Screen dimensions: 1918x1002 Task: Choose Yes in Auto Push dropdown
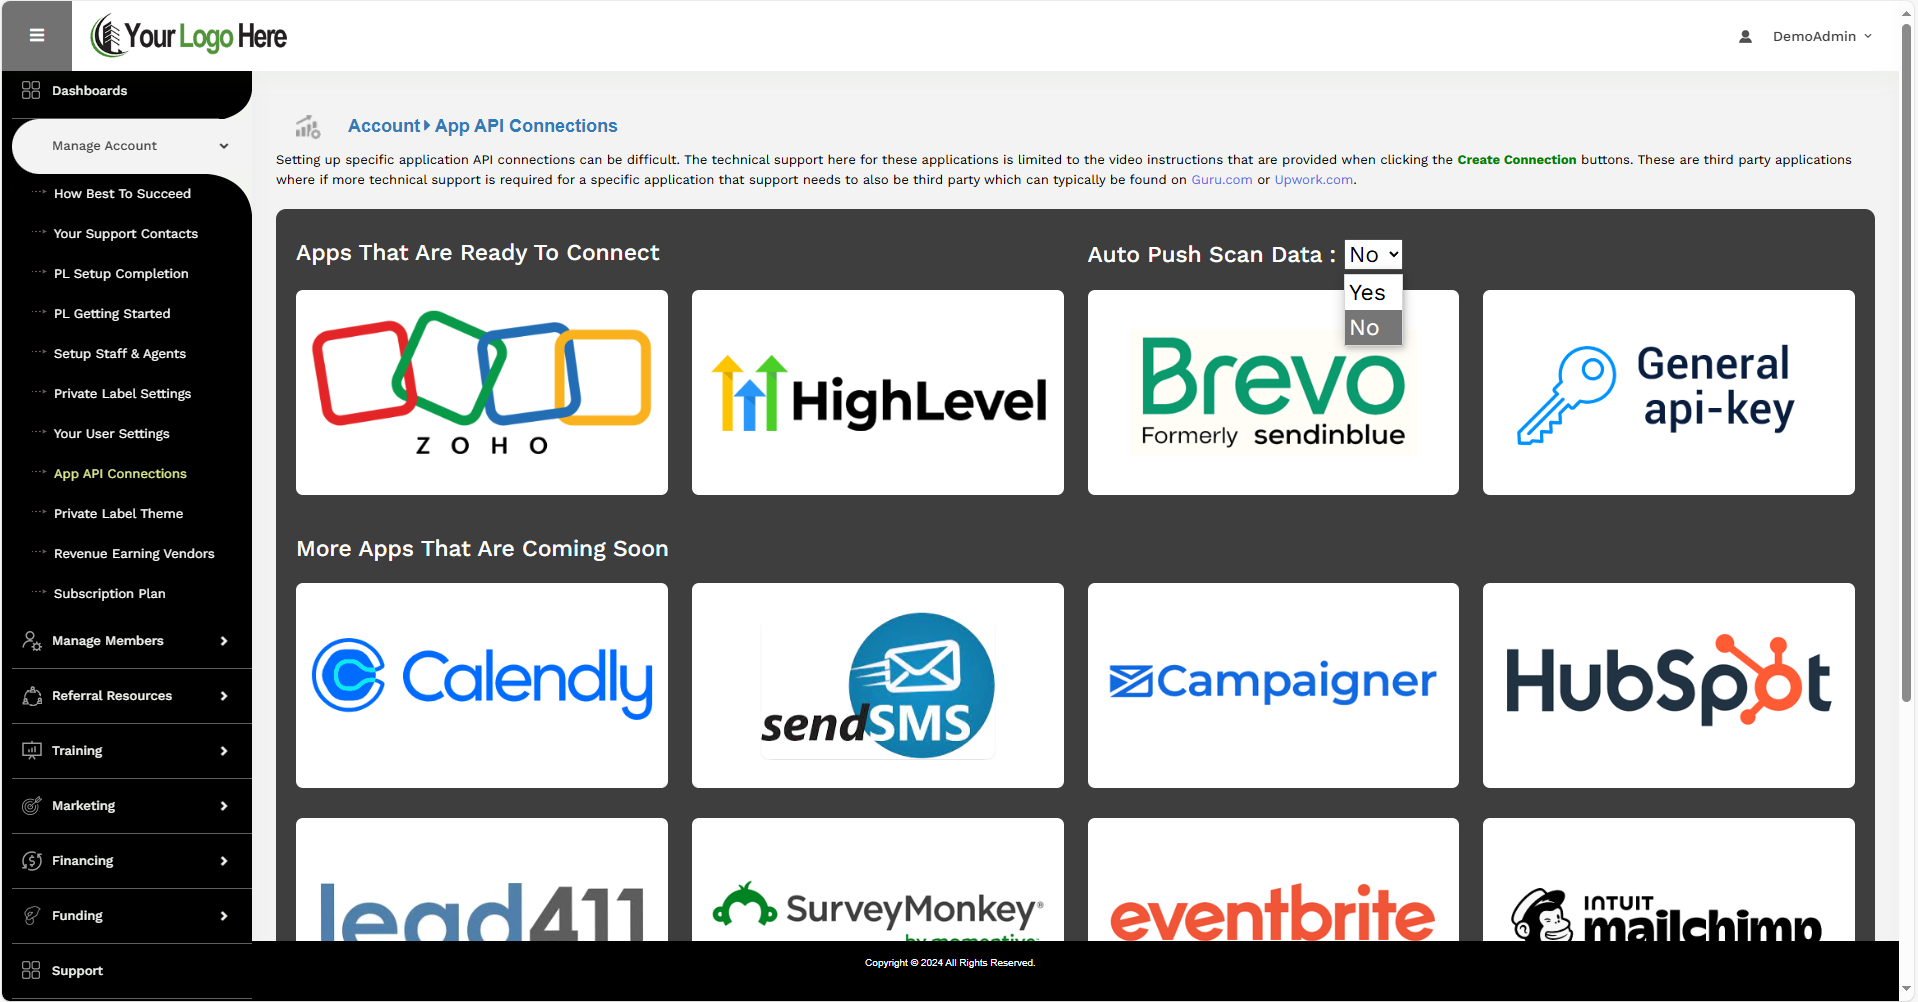1373,293
